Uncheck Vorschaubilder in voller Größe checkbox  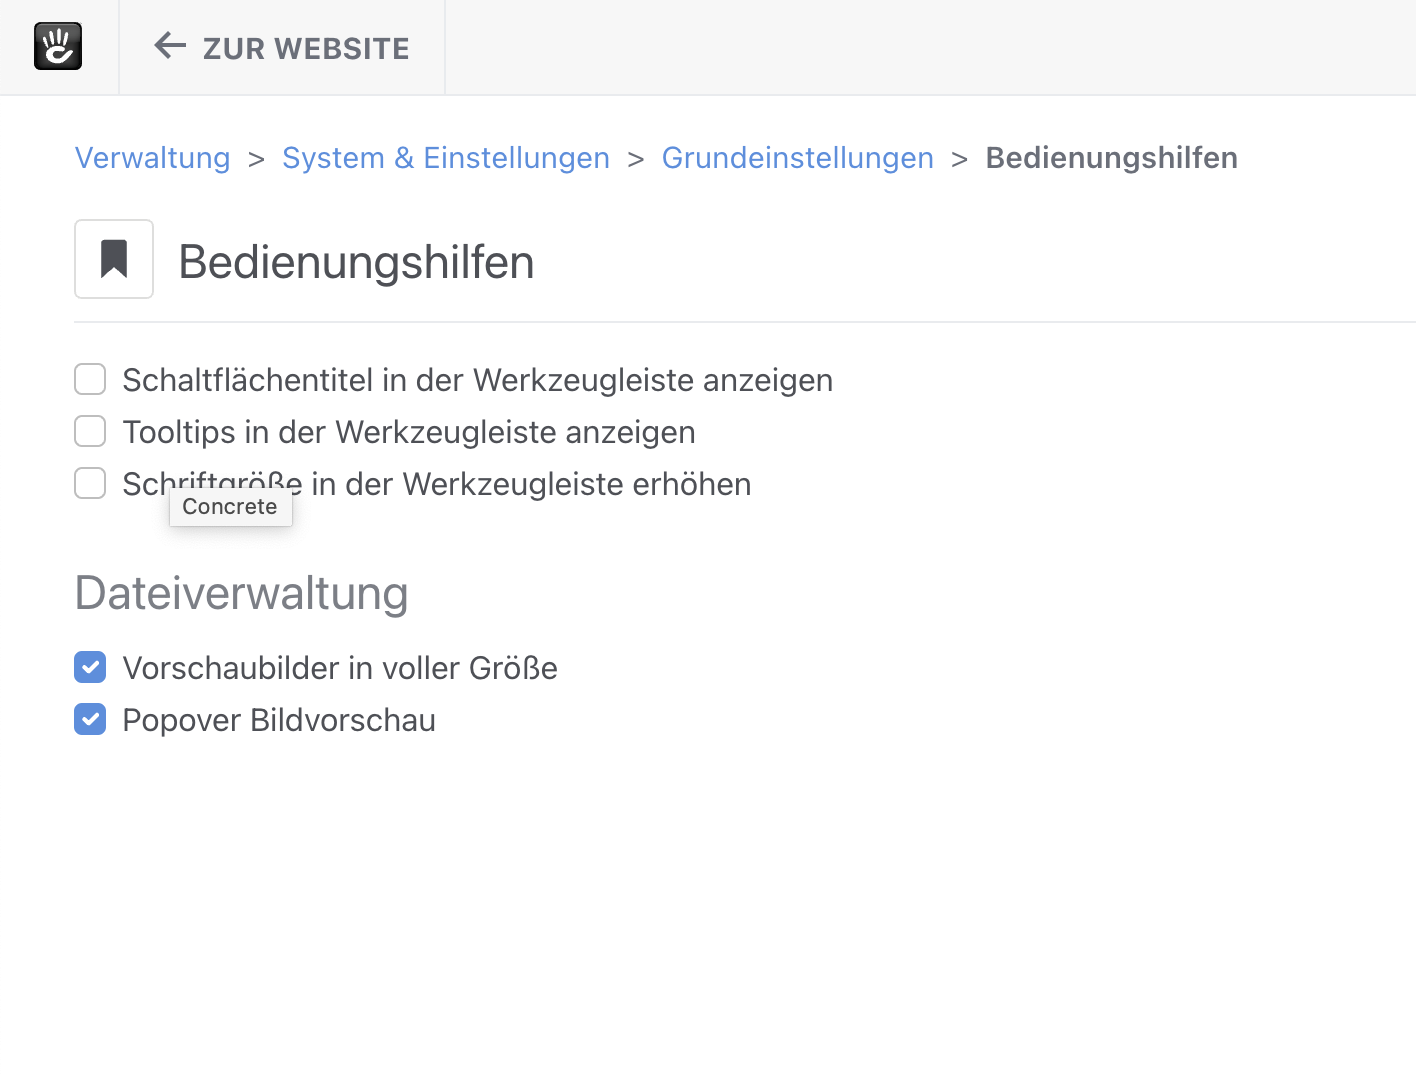(90, 668)
